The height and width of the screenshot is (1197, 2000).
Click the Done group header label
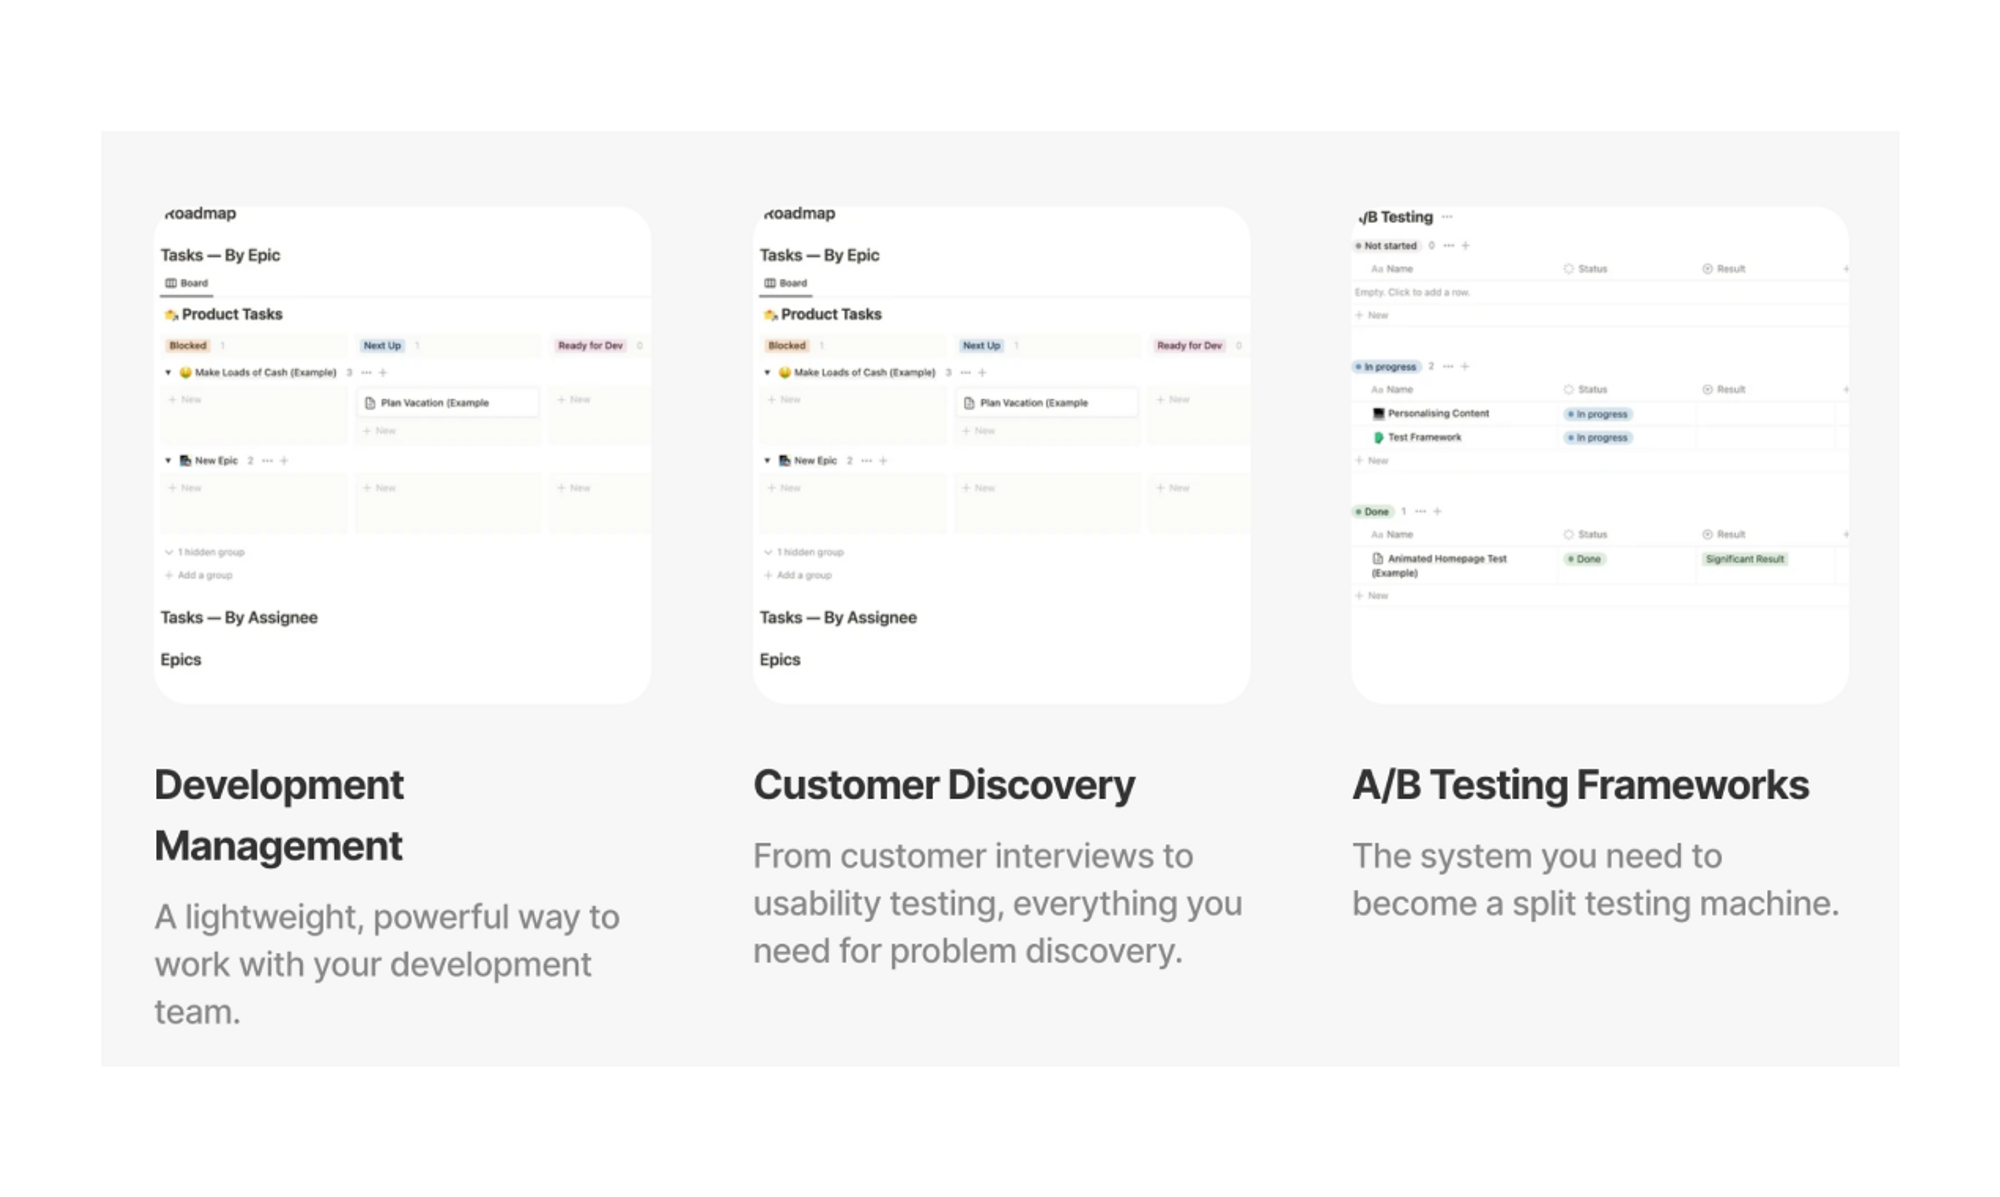pyautogui.click(x=1372, y=512)
